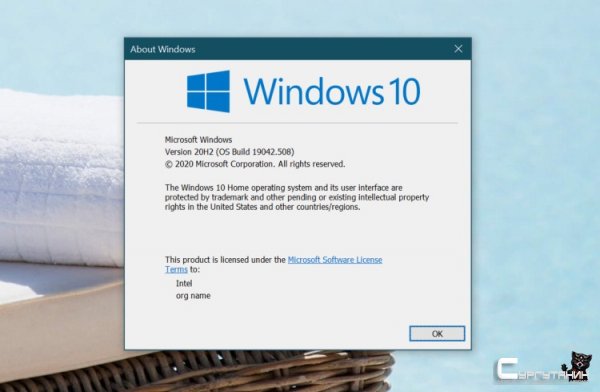The width and height of the screenshot is (600, 392).
Task: Click the "© 2020 Microsoft Corporation" line
Action: (x=255, y=164)
